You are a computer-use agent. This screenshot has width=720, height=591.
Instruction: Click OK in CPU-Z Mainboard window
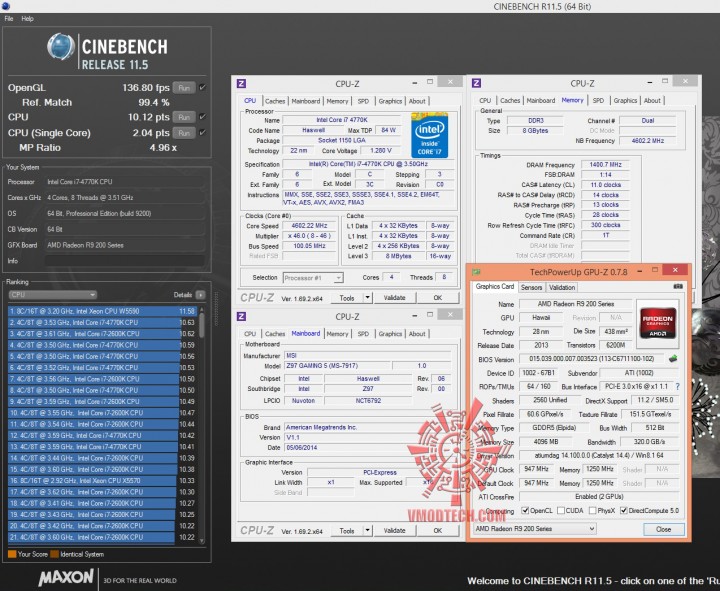click(438, 530)
